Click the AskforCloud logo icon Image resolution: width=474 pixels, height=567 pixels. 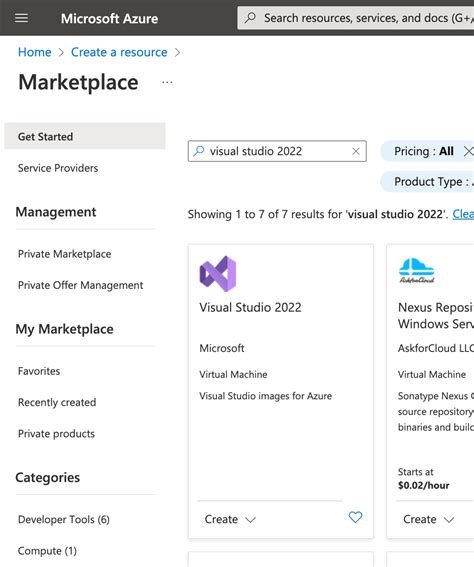pos(417,270)
